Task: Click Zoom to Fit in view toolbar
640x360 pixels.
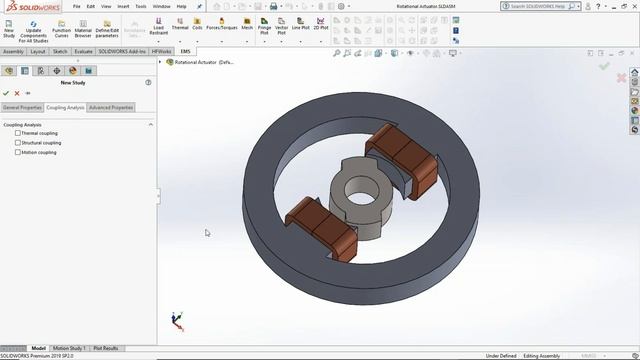Action: point(337,53)
